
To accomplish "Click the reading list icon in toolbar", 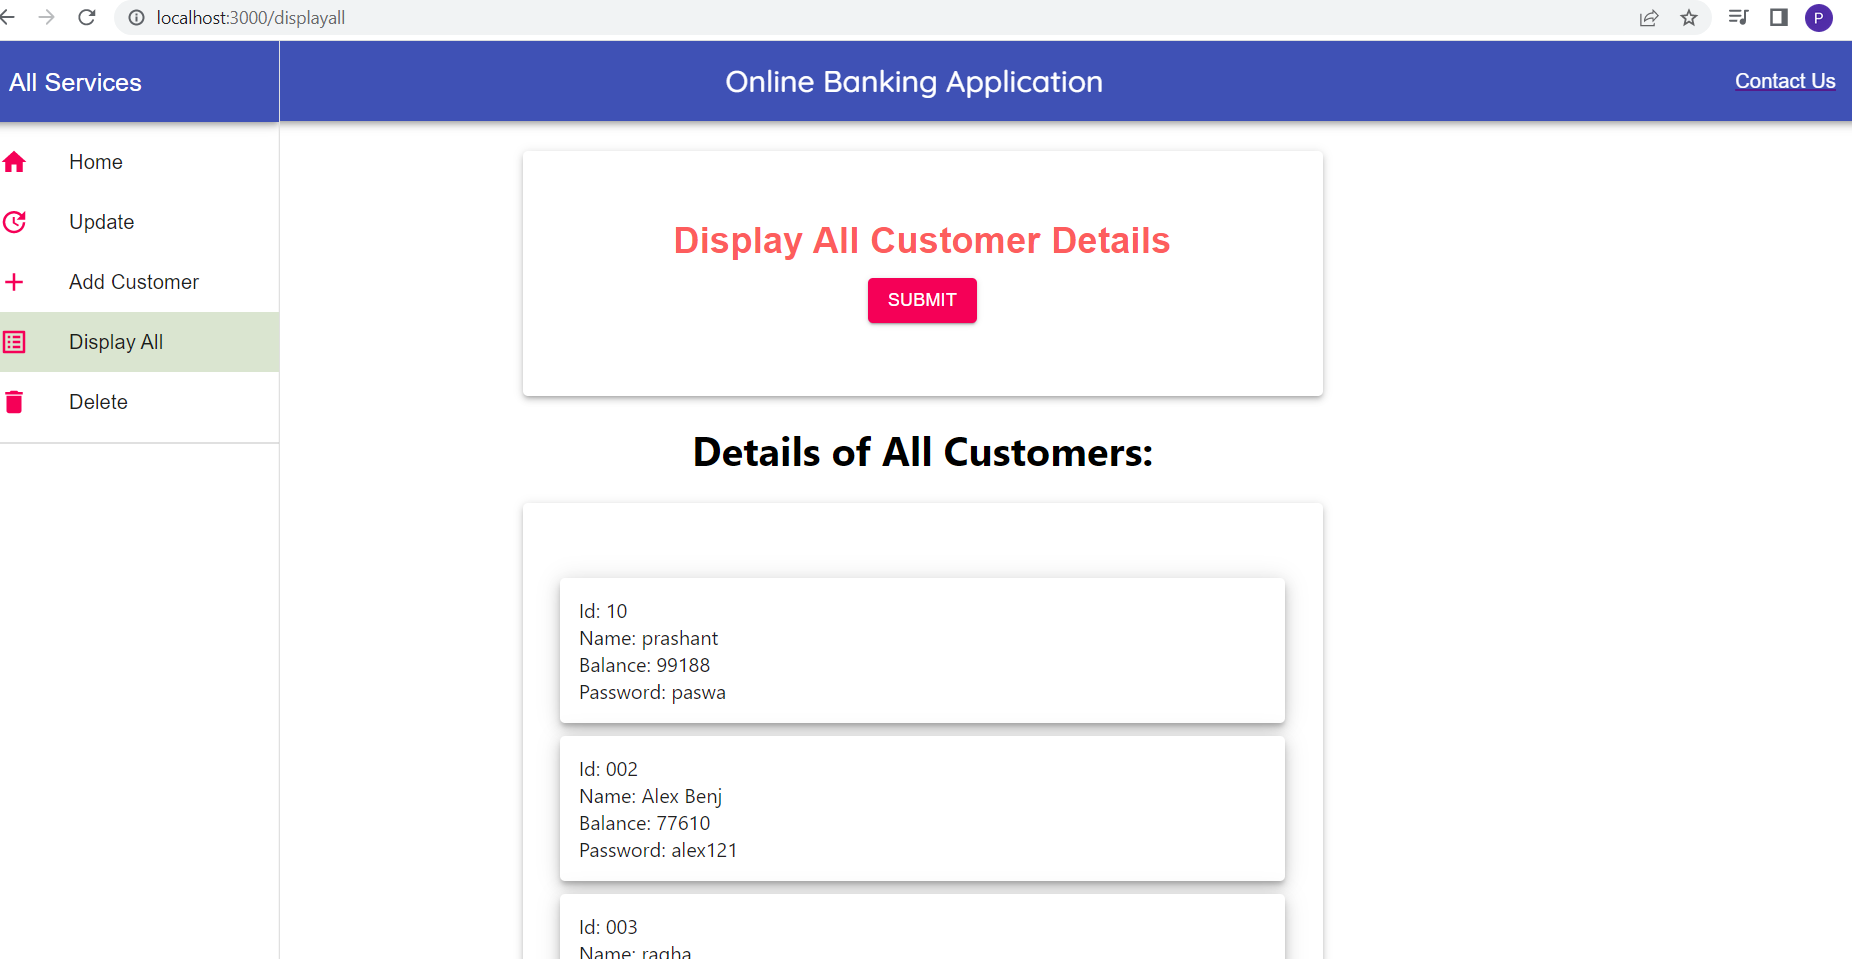I will click(x=1739, y=17).
